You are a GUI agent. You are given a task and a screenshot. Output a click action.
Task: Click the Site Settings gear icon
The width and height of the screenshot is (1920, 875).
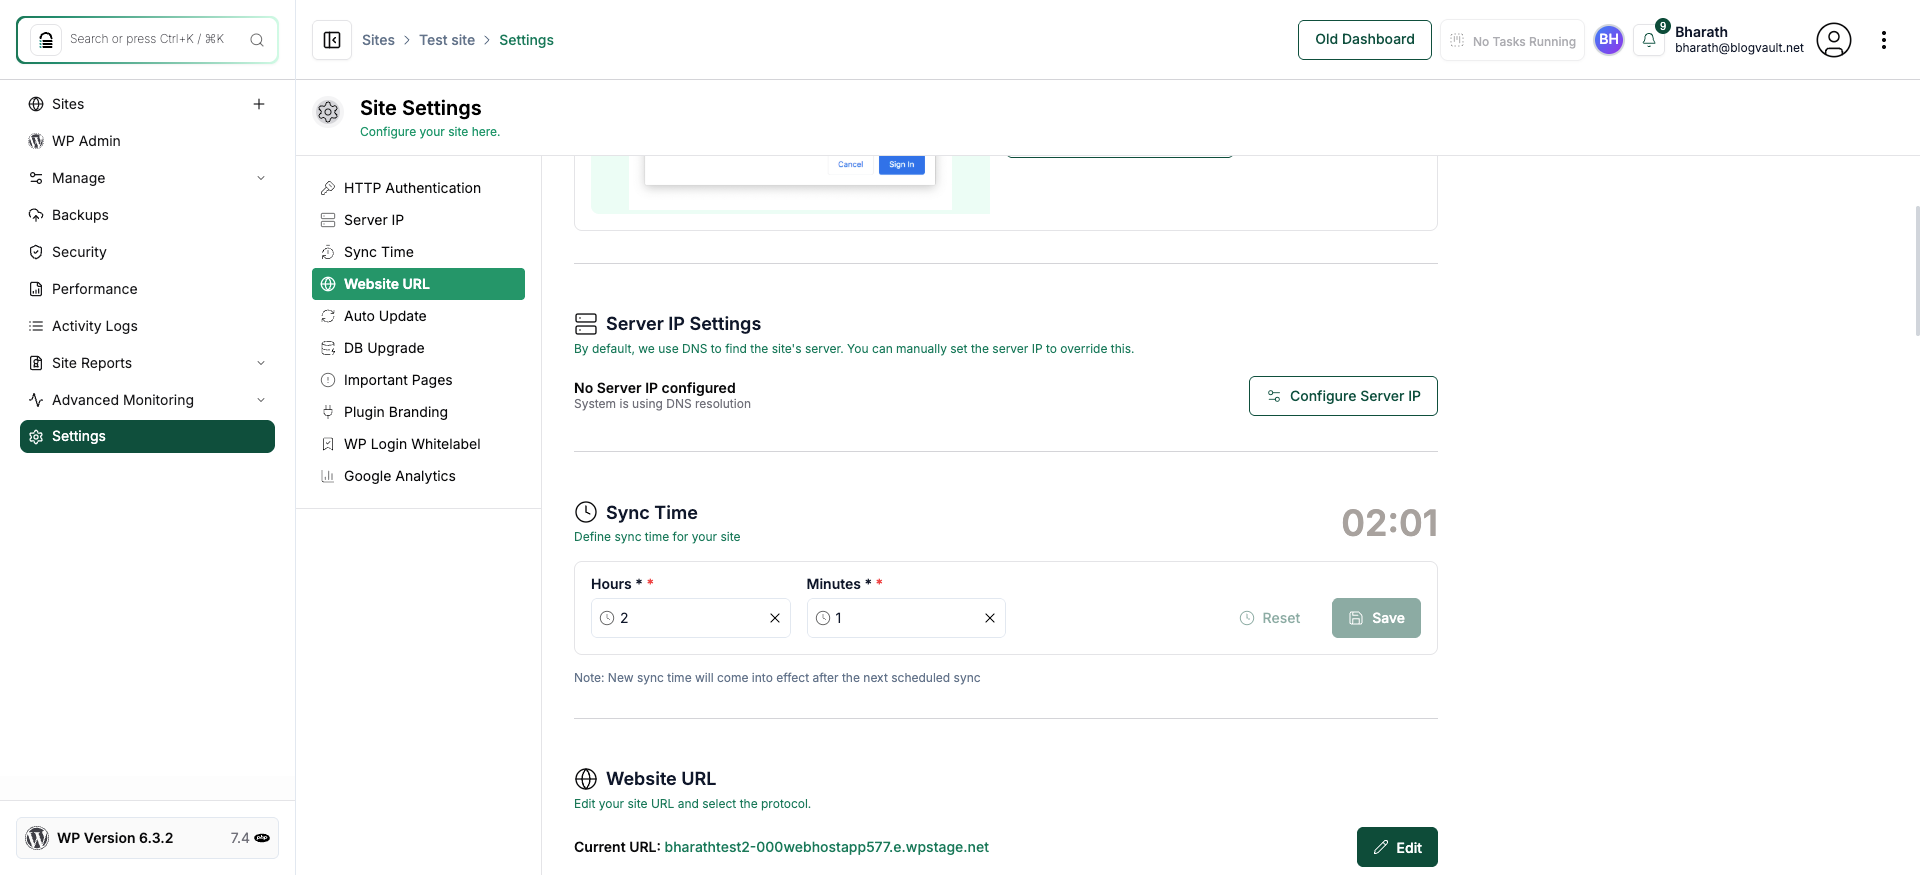(x=328, y=112)
